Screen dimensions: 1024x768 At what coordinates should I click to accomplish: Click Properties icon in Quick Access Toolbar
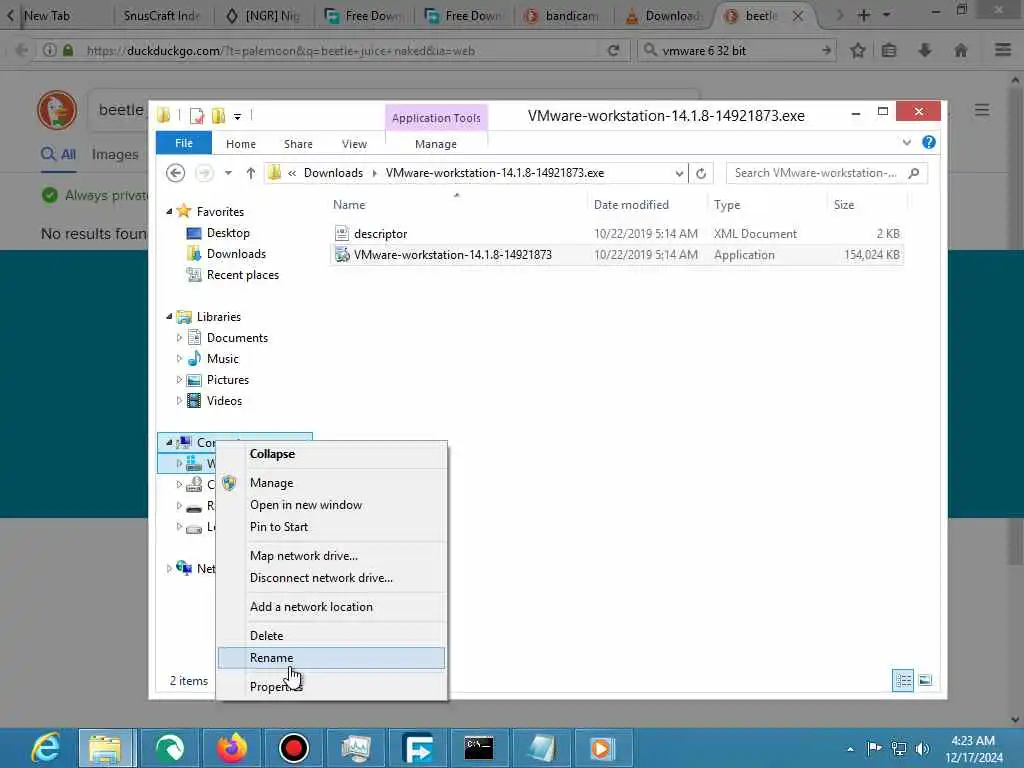(x=196, y=116)
